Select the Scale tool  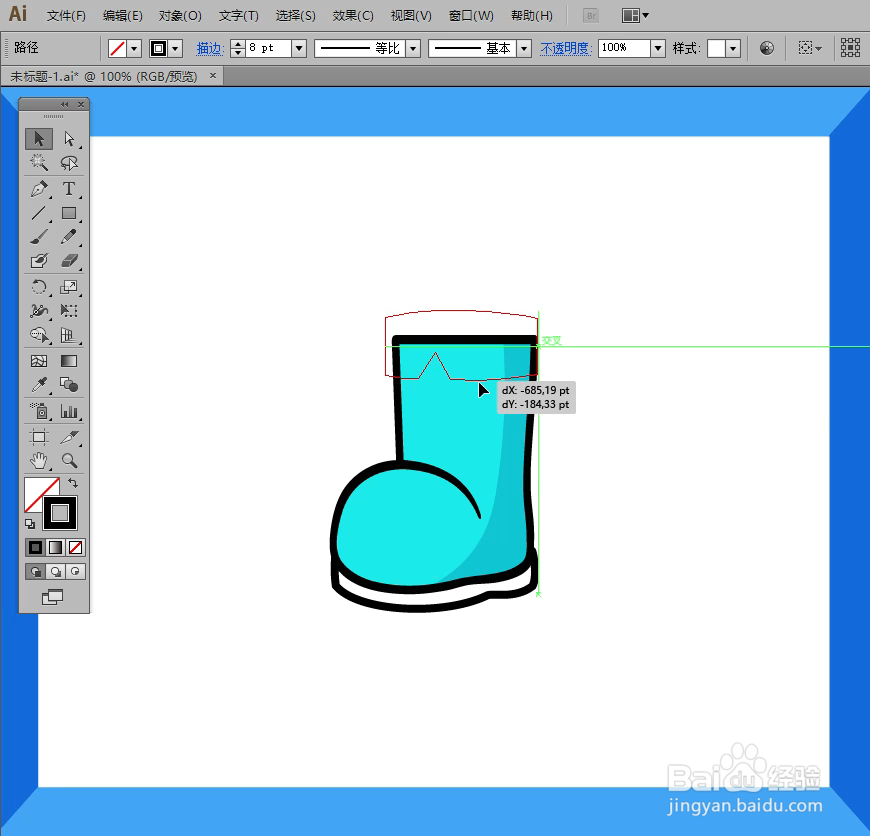point(69,287)
